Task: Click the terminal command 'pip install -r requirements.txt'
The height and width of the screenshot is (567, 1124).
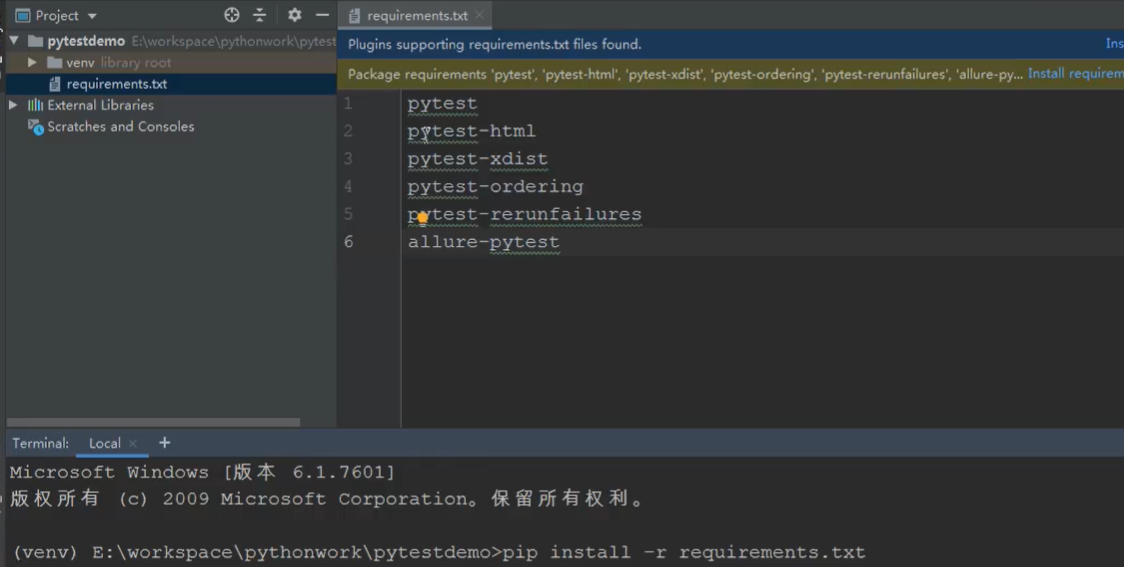Action: (684, 553)
